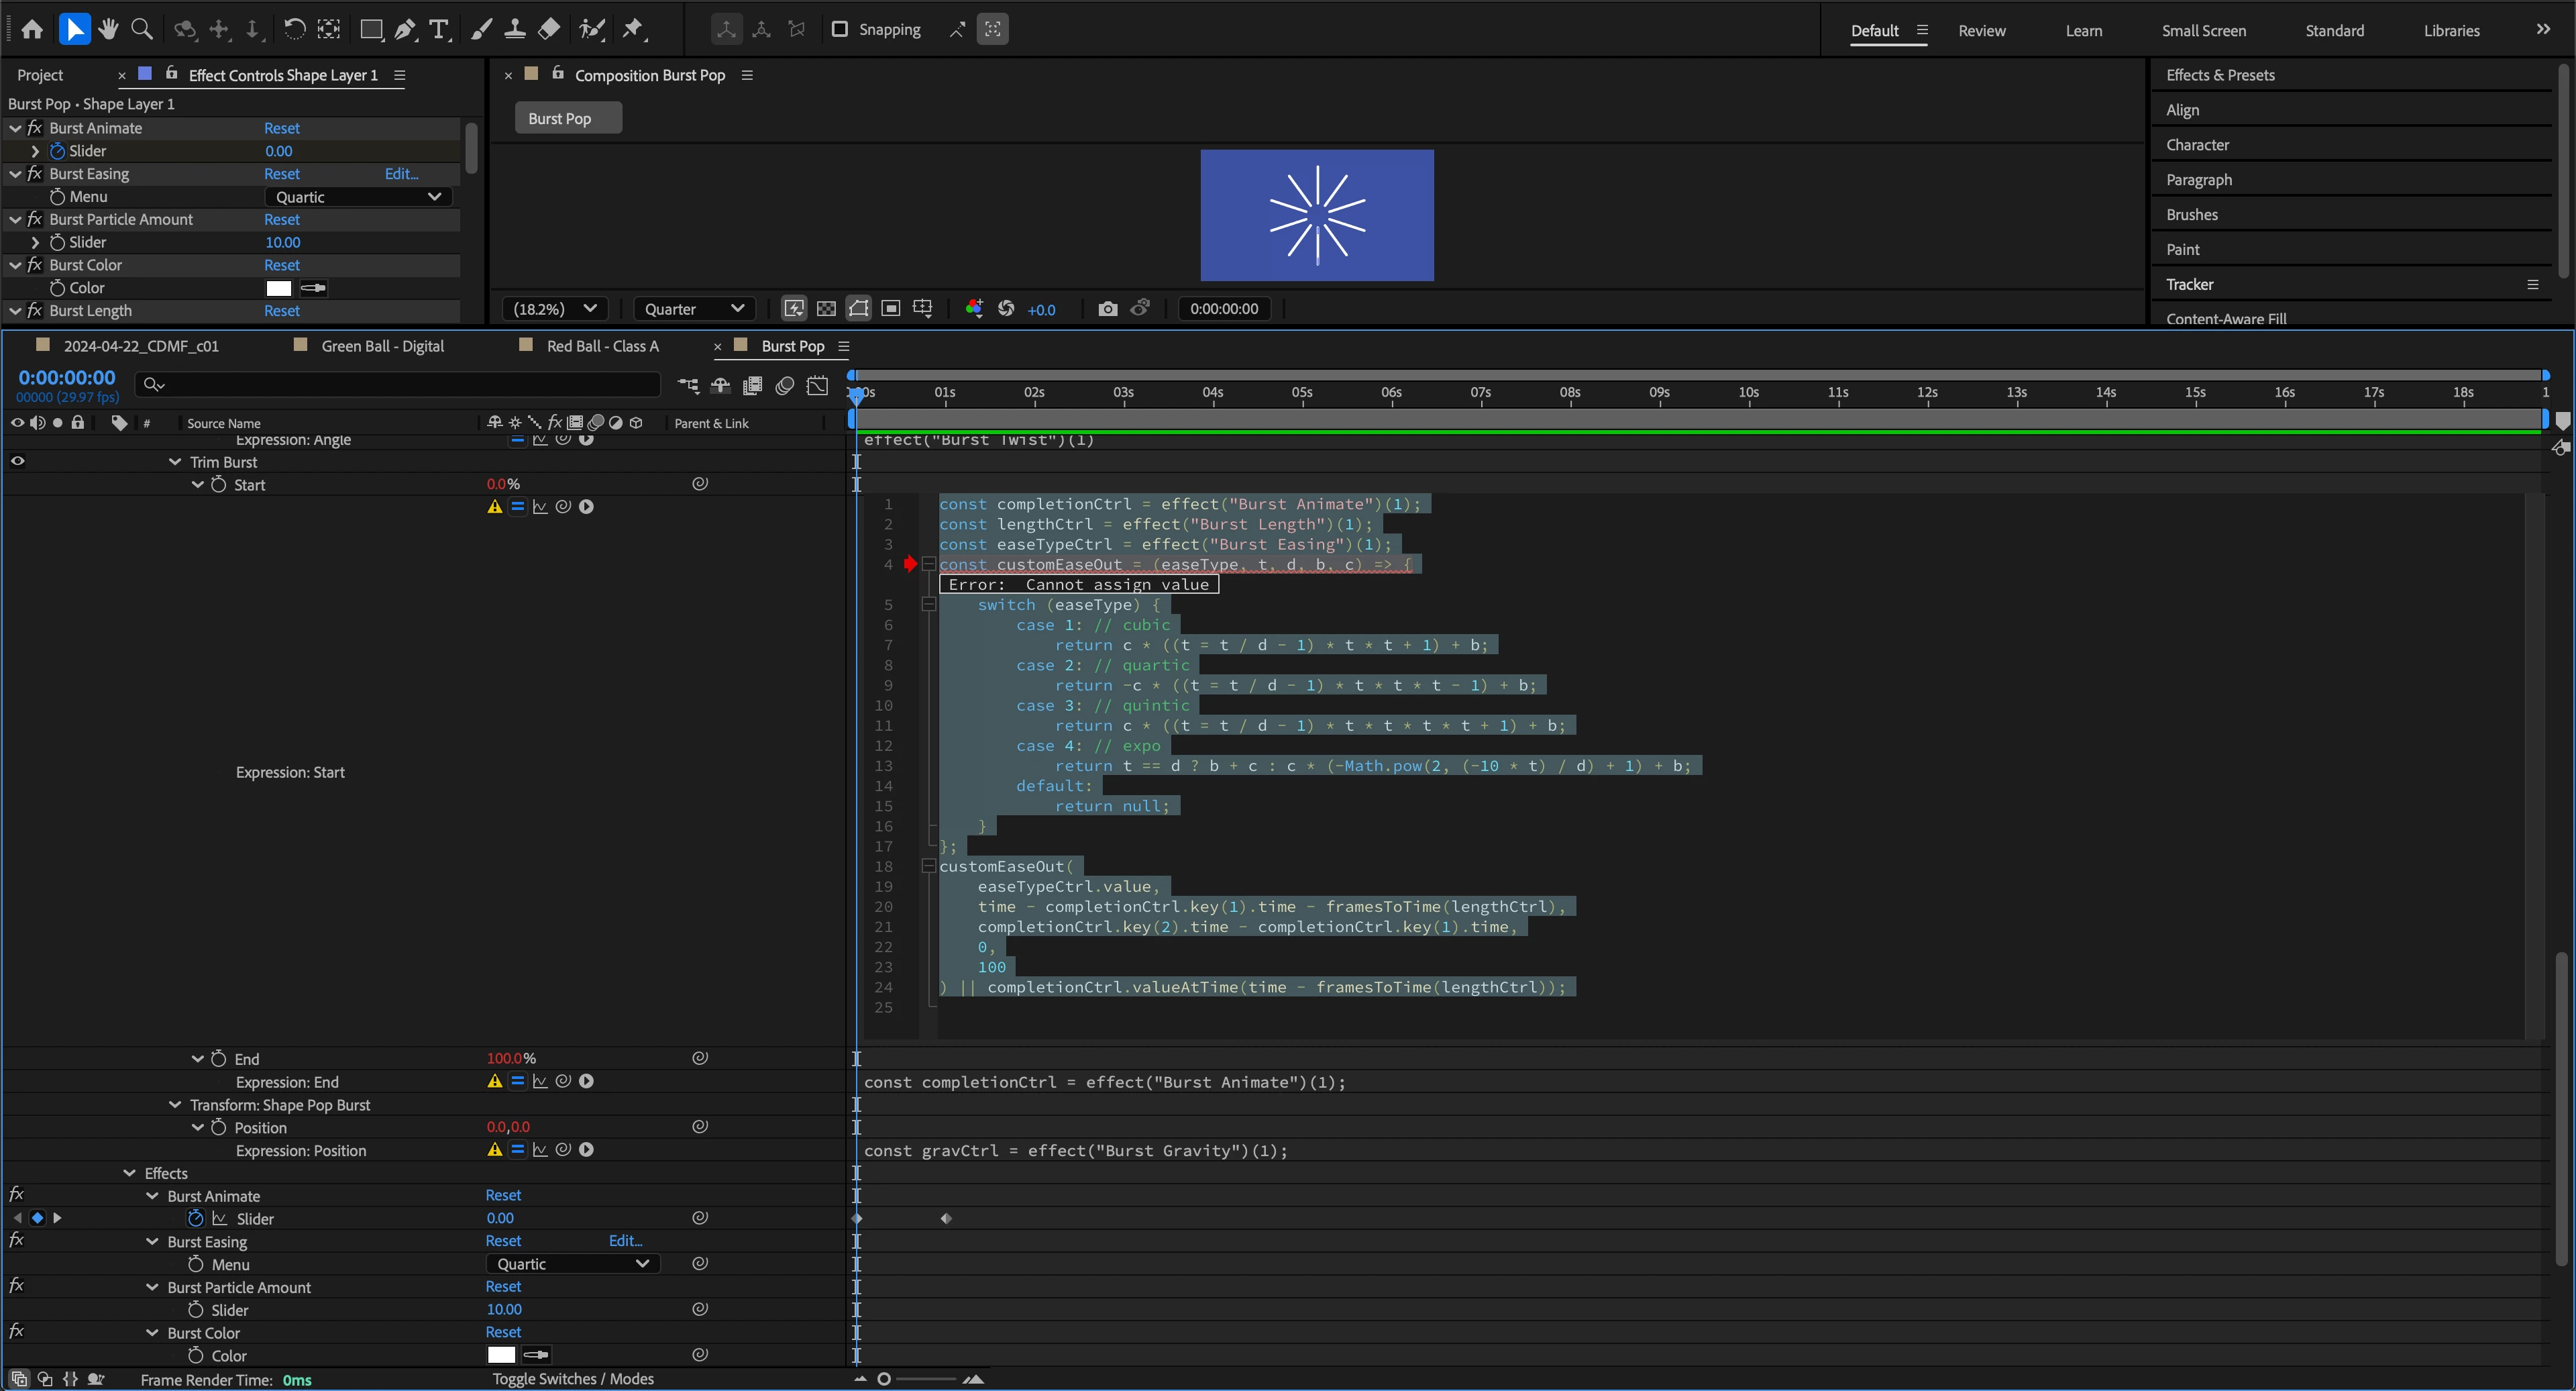Open the Quarter resolution dropdown
Image resolution: width=2576 pixels, height=1391 pixels.
[x=693, y=309]
